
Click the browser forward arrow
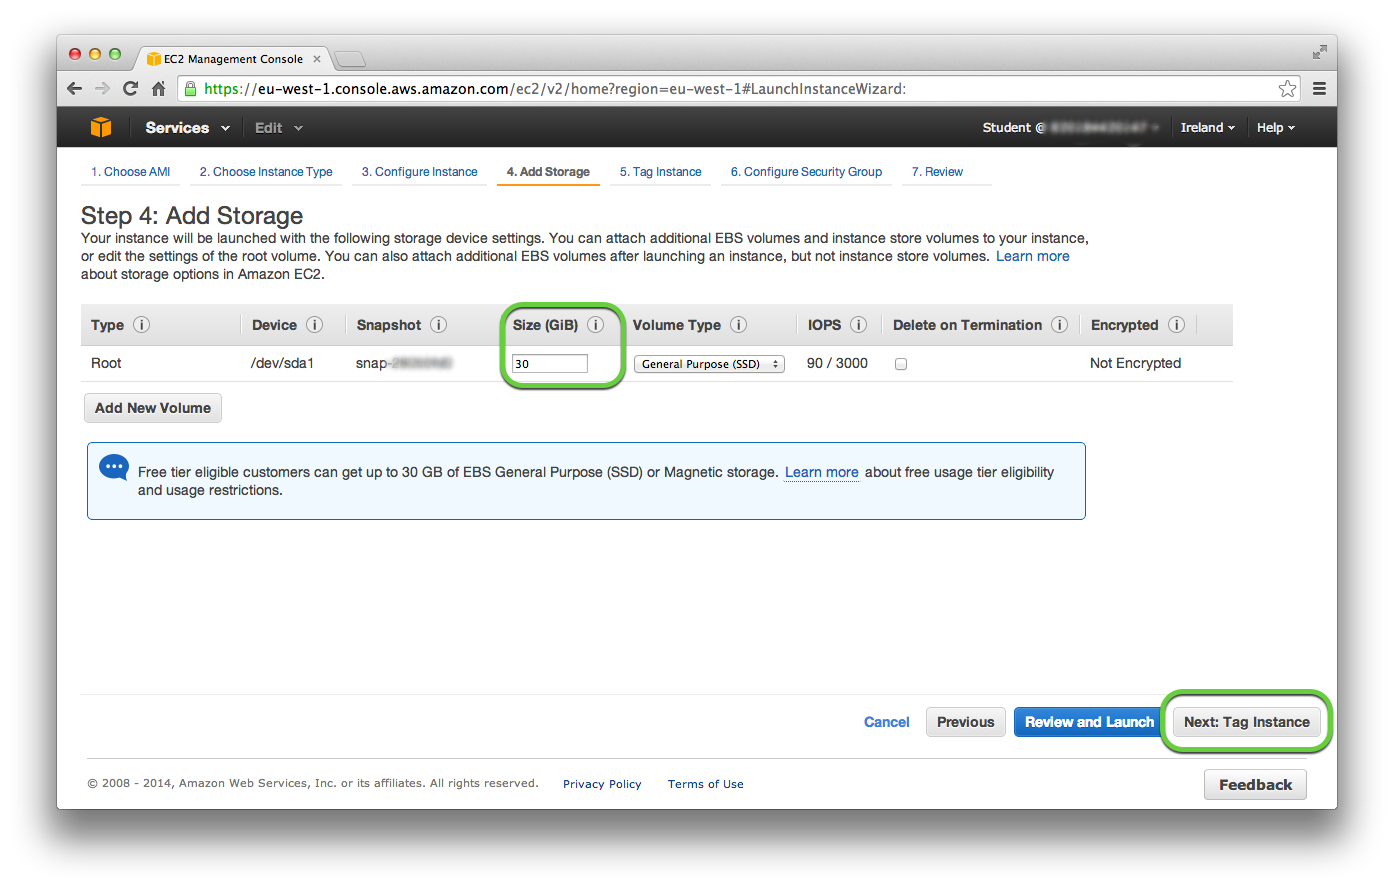tap(102, 89)
